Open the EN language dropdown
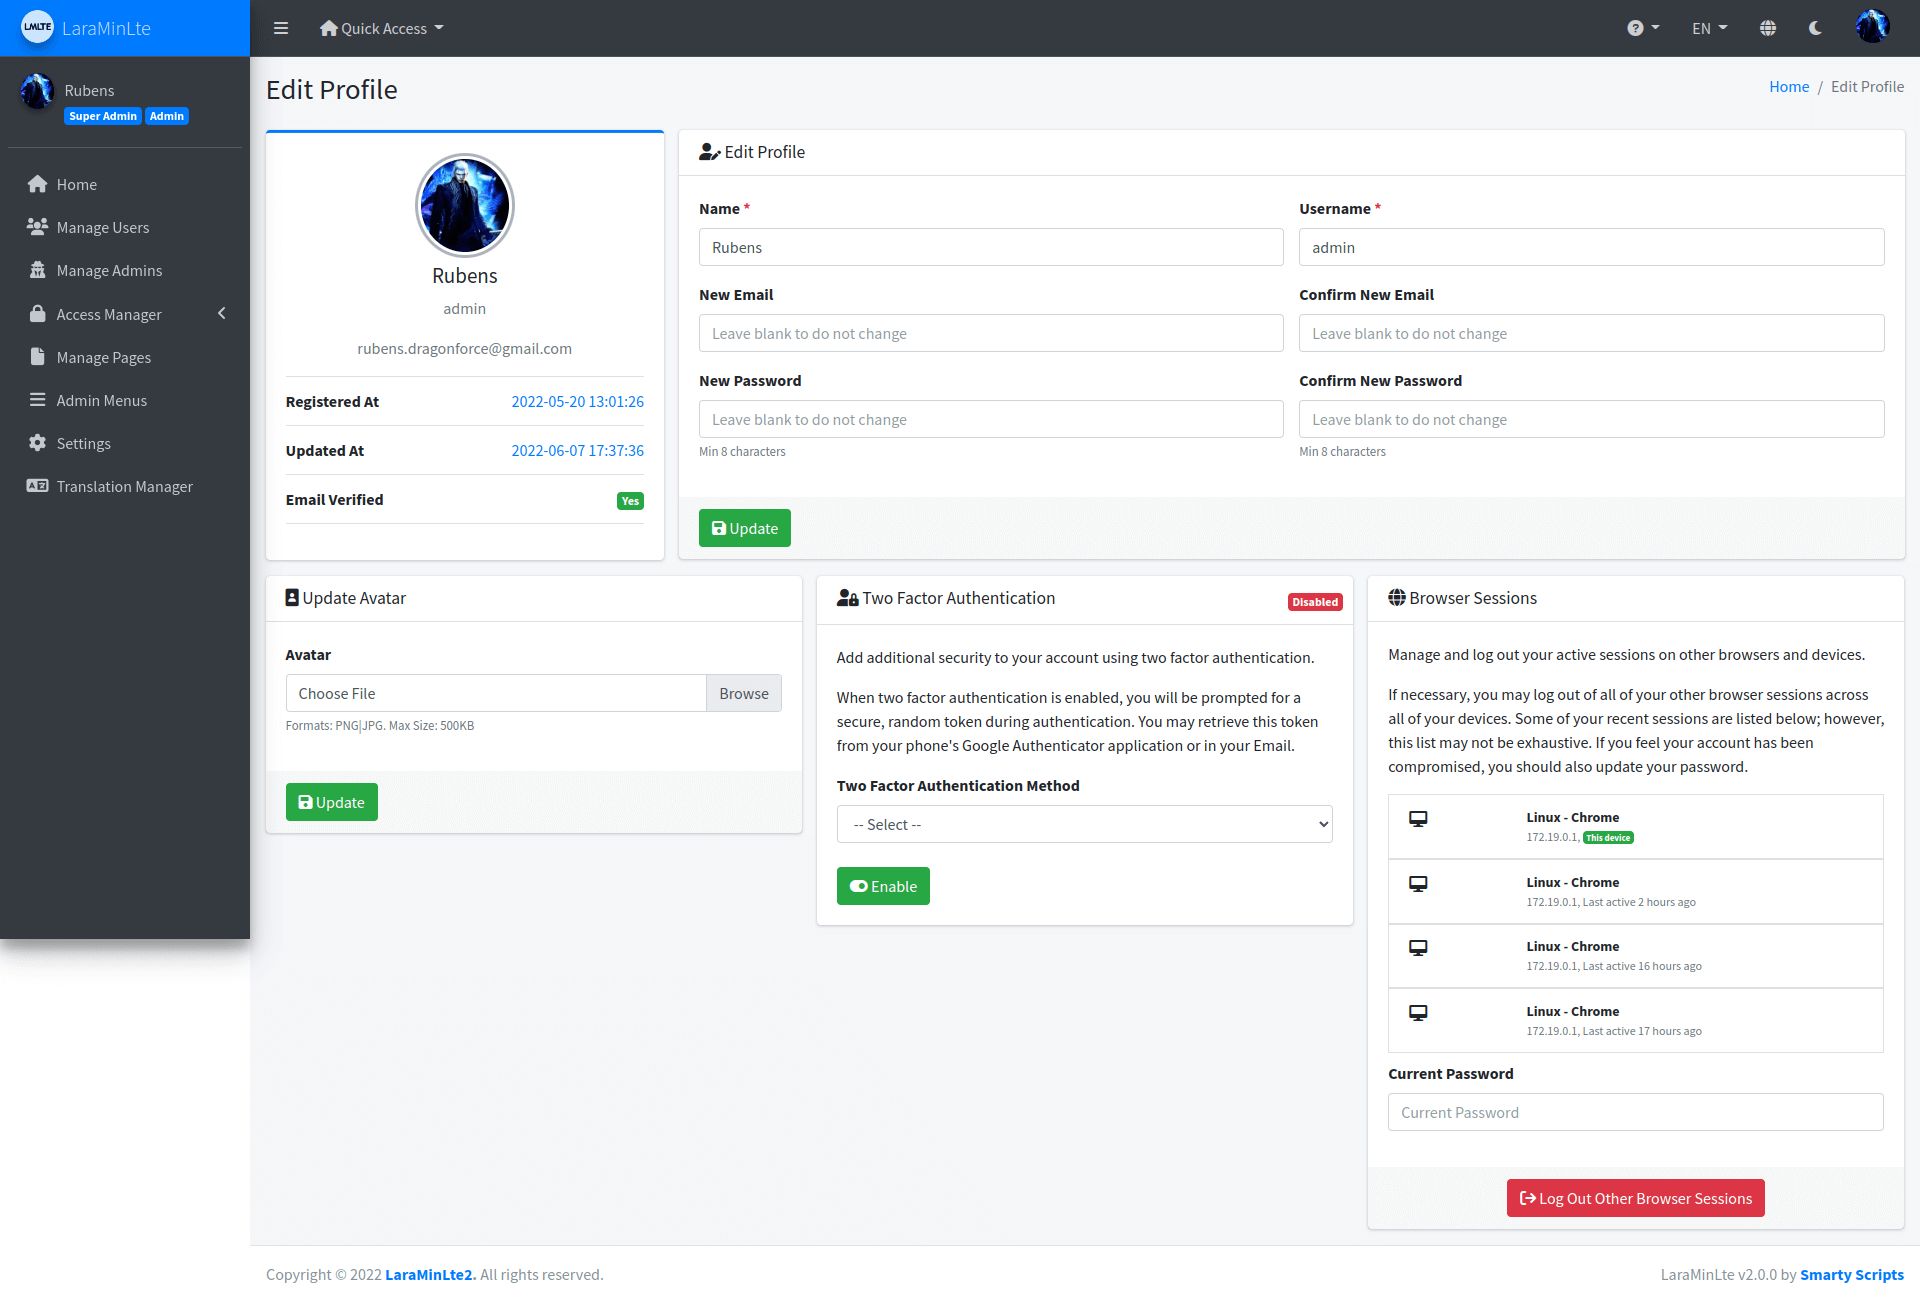This screenshot has width=1920, height=1302. (1709, 28)
